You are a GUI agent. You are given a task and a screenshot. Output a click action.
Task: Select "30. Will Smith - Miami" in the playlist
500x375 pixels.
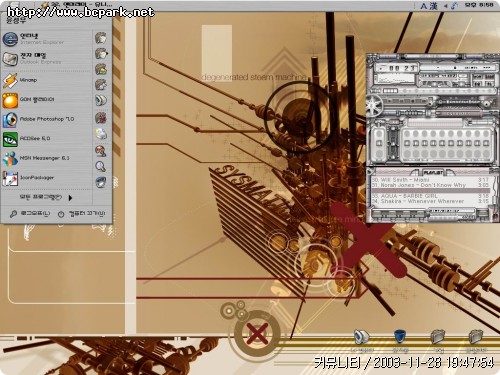pyautogui.click(x=430, y=180)
